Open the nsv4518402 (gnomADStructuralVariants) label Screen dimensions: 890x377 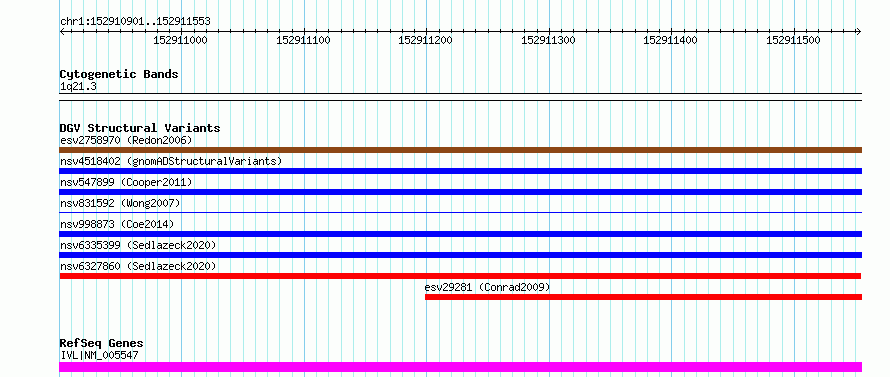[171, 161]
